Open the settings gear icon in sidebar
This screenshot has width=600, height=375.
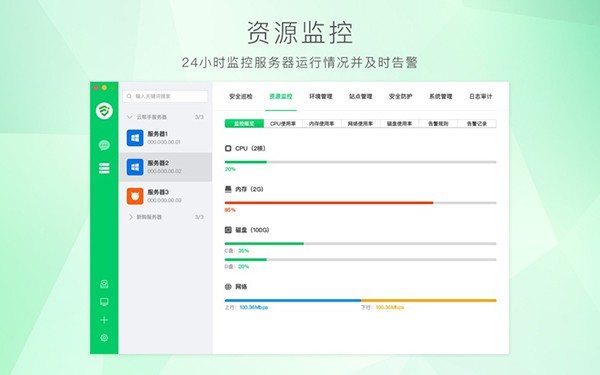click(104, 338)
